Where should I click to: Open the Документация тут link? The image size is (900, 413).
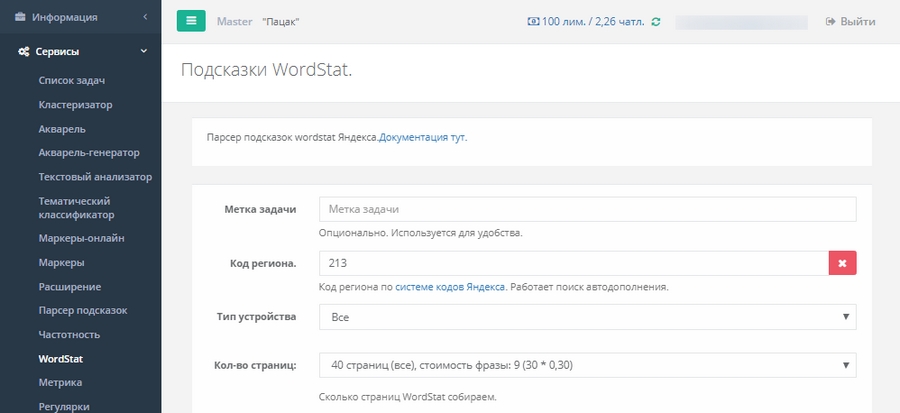[423, 138]
